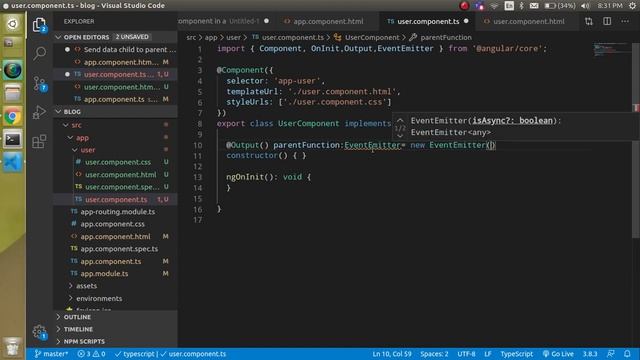640x360 pixels.
Task: Open the Run and Debug view
Action: pos(39,112)
